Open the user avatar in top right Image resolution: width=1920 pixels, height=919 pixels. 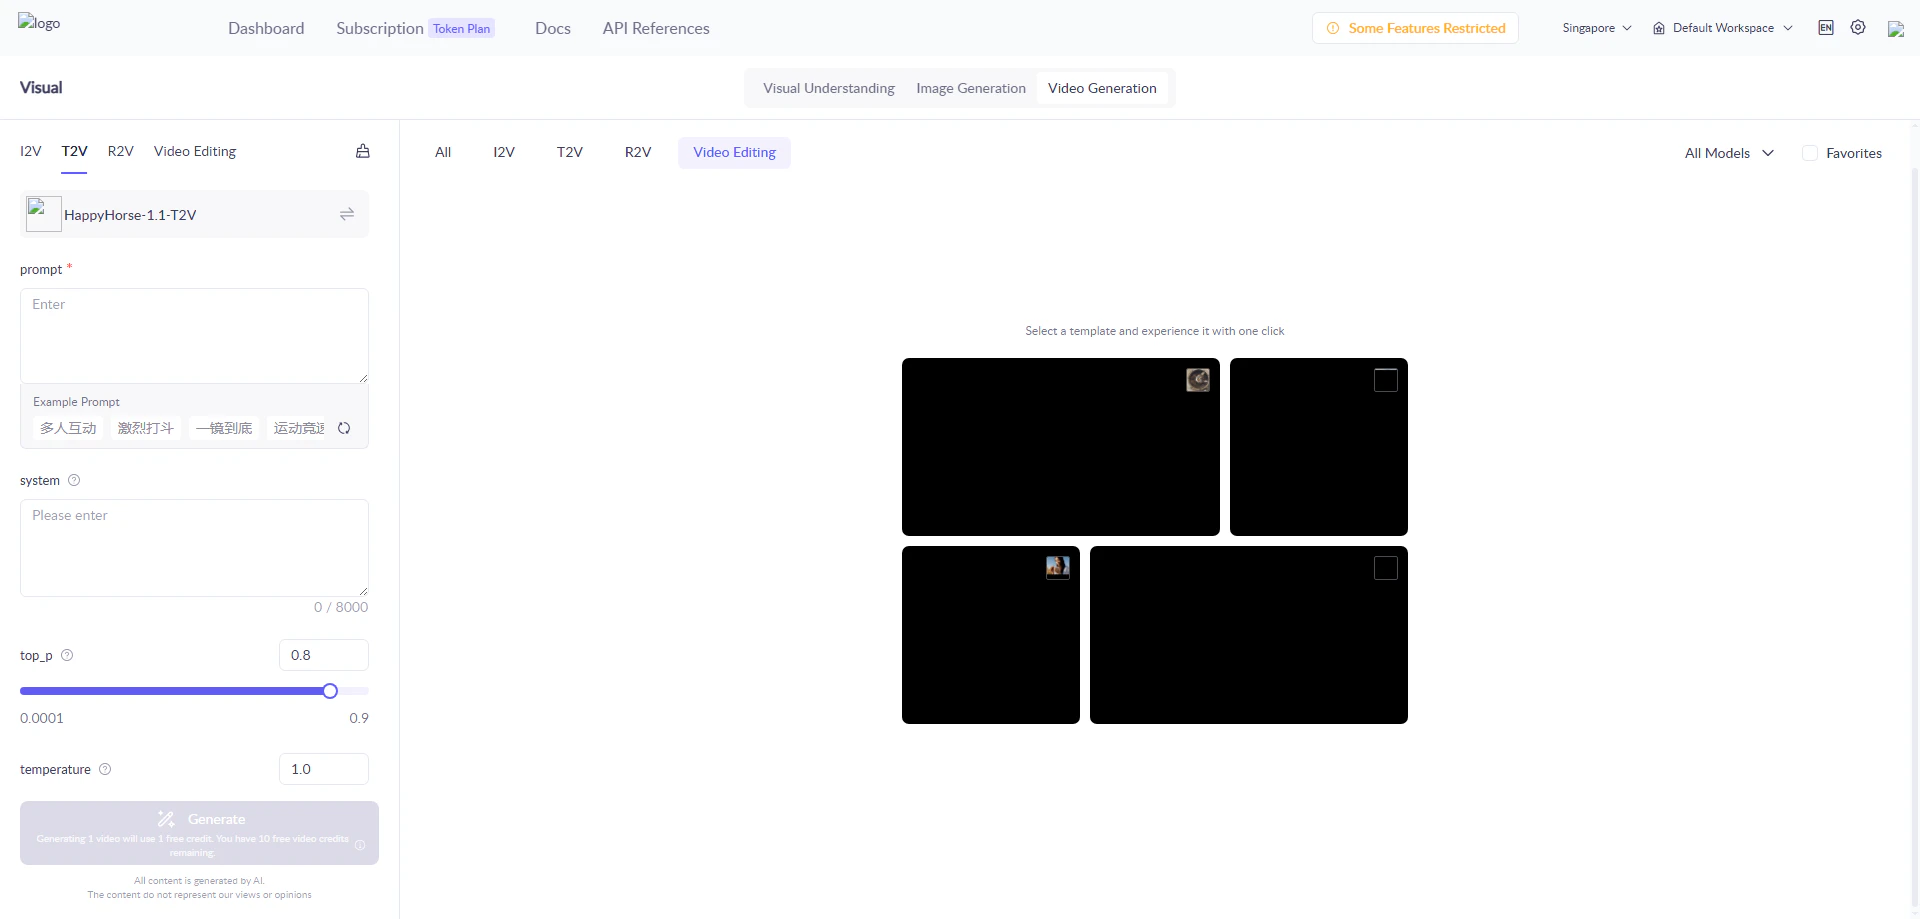pos(1896,29)
